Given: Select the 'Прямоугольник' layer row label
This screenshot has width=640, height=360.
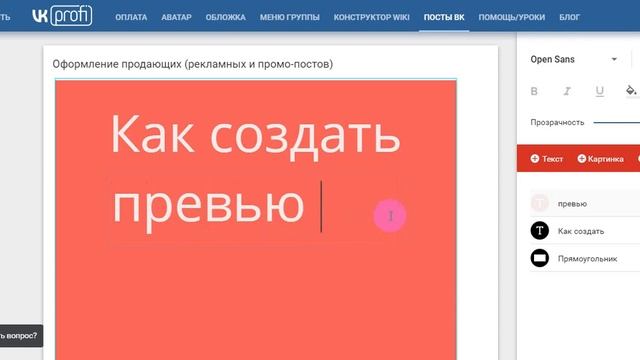Looking at the screenshot, I should click(x=587, y=259).
